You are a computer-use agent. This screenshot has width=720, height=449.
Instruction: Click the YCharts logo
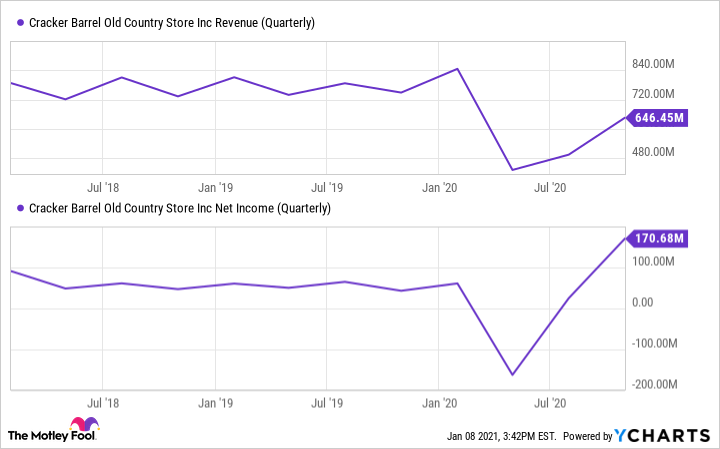click(x=662, y=436)
